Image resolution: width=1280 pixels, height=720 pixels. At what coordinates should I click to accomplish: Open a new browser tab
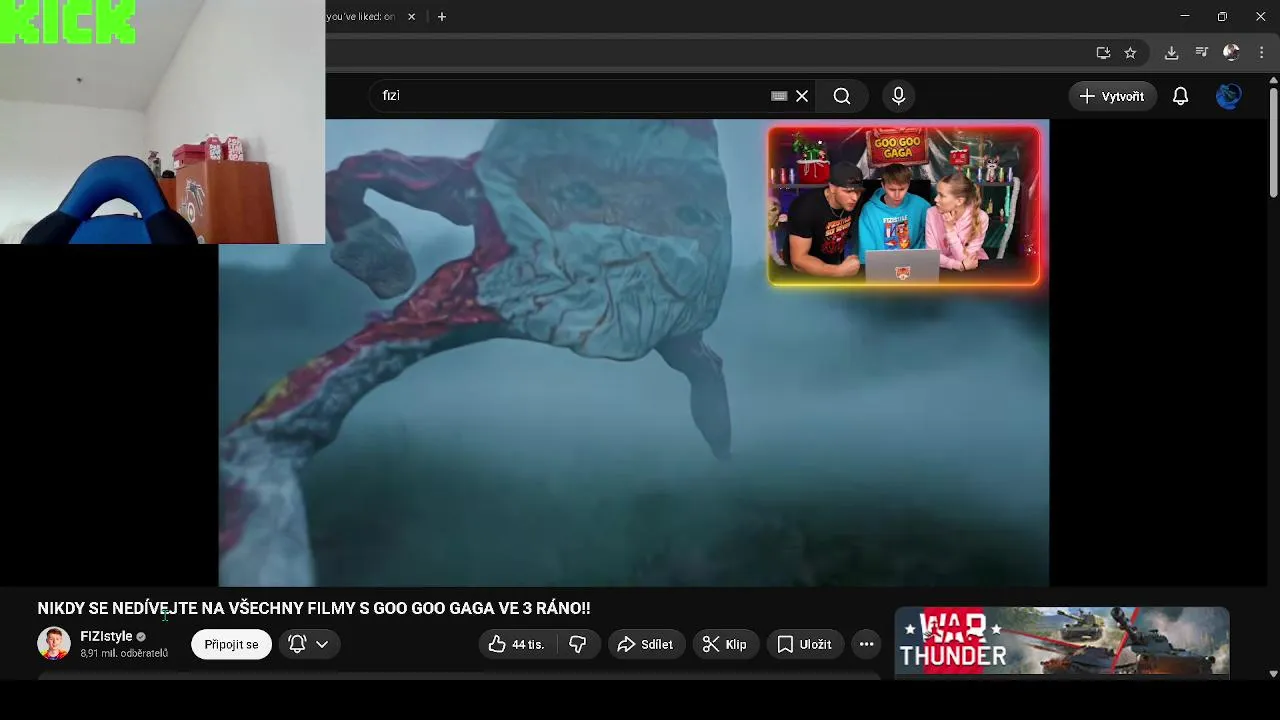tap(442, 17)
